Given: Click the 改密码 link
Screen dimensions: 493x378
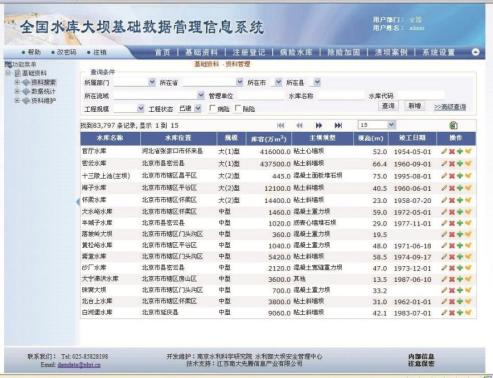Looking at the screenshot, I should tap(66, 52).
